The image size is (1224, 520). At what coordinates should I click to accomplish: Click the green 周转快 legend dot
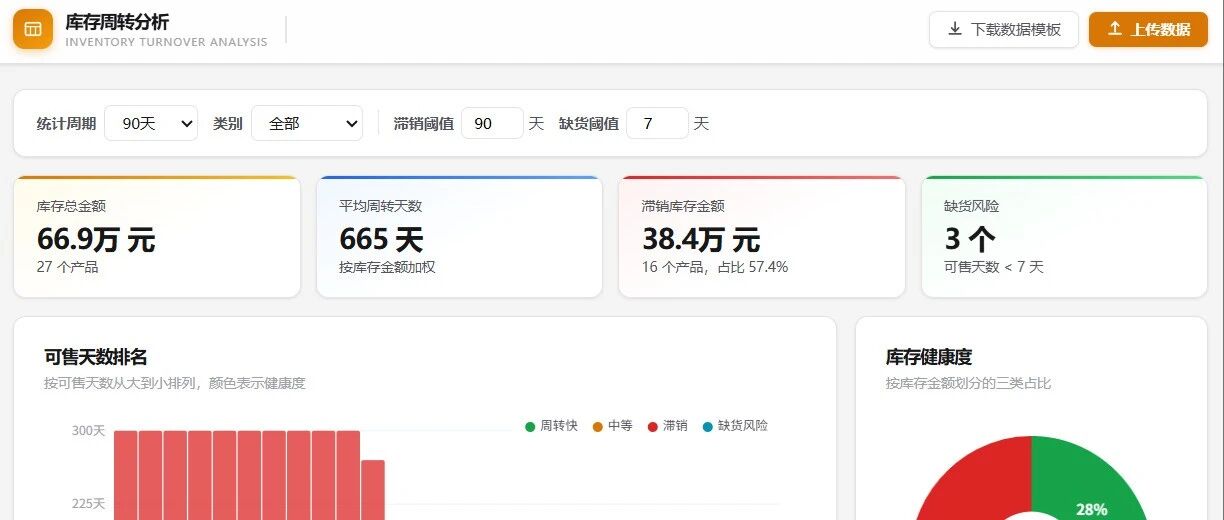(x=531, y=427)
